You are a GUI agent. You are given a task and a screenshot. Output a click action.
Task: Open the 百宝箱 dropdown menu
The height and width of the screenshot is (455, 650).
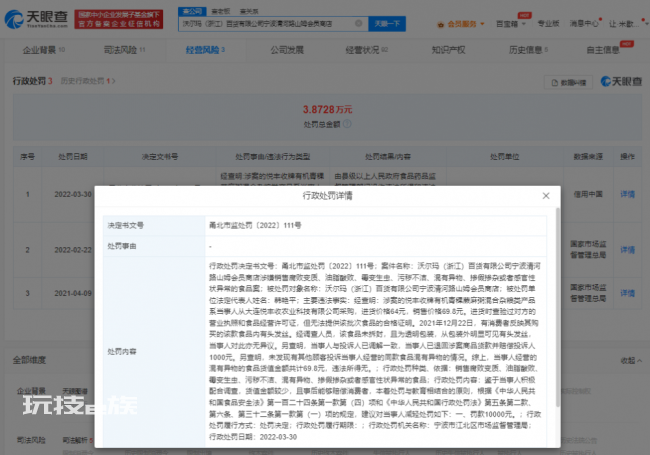coord(511,24)
